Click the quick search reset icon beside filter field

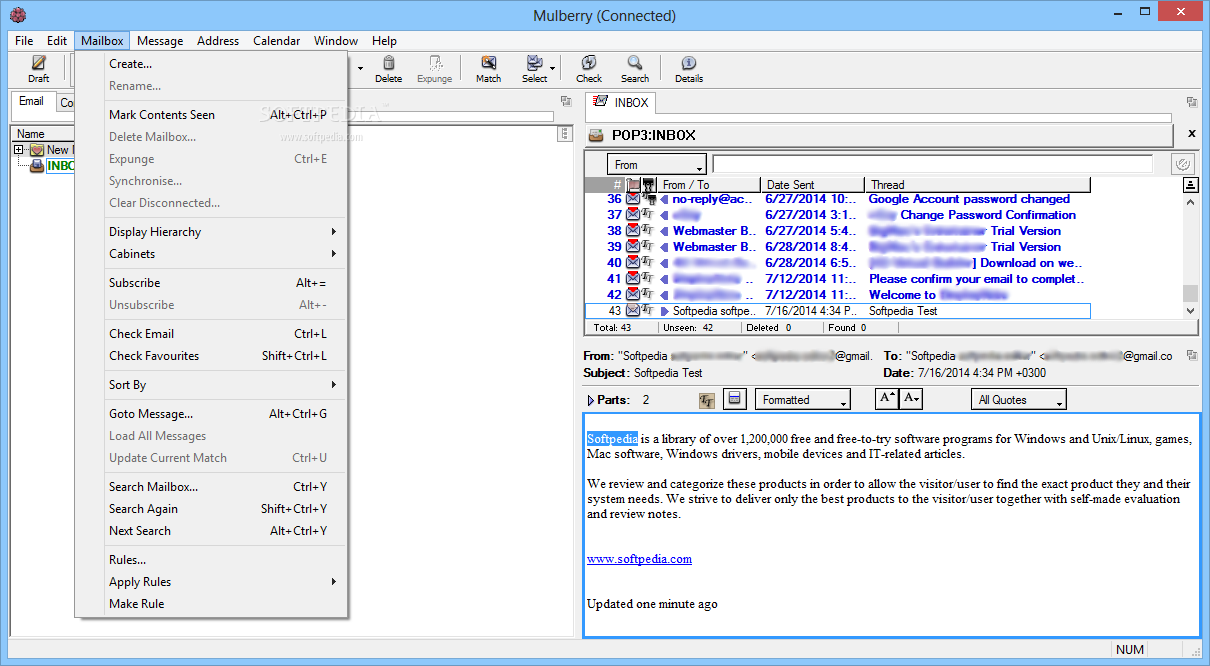[x=1182, y=164]
